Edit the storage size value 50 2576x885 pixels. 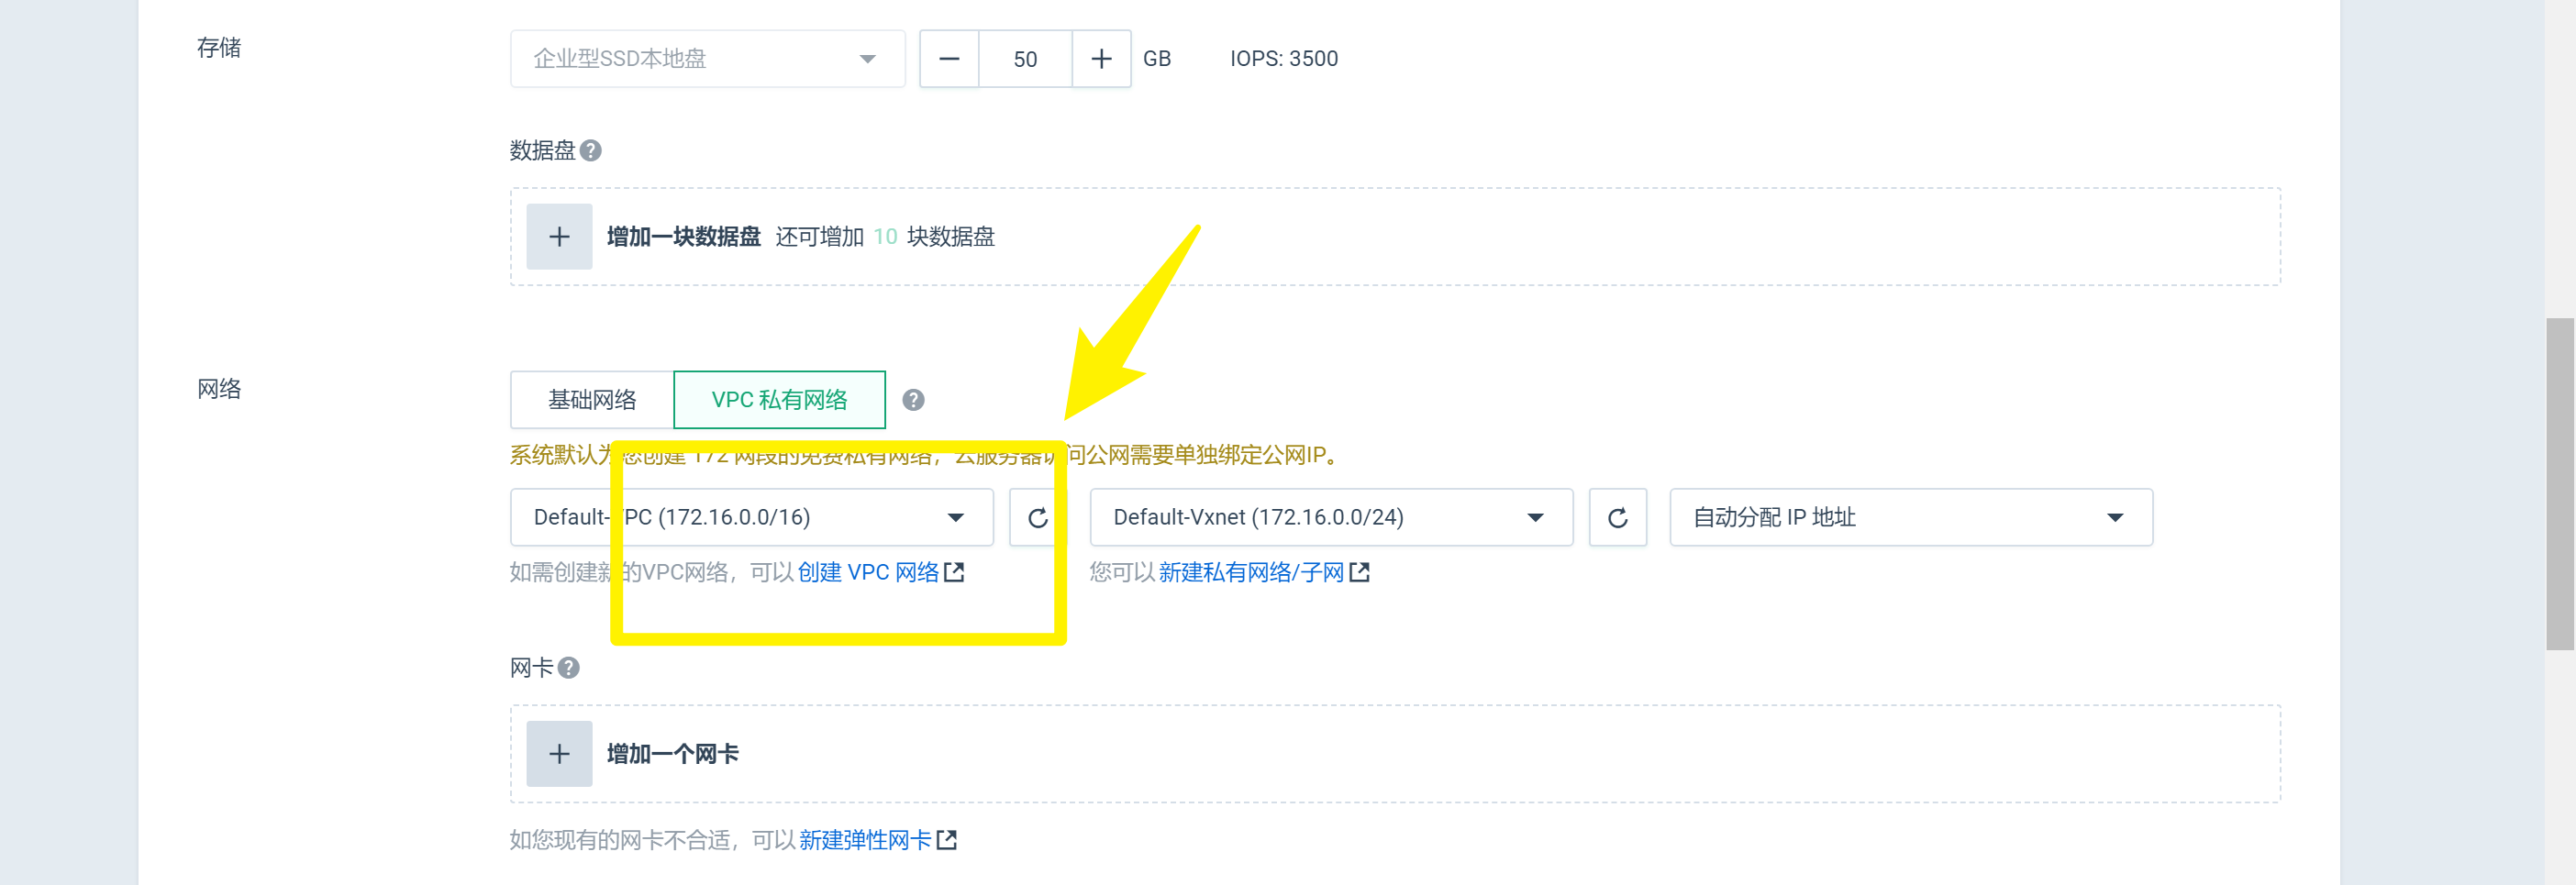click(1025, 59)
